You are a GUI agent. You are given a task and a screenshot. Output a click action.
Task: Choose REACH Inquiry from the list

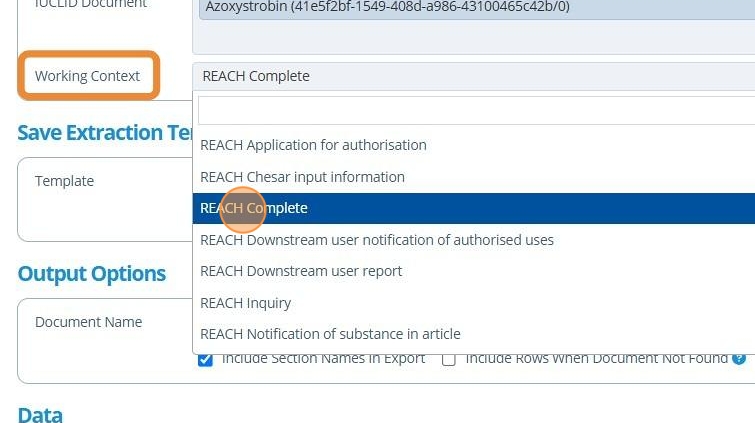pos(474,303)
